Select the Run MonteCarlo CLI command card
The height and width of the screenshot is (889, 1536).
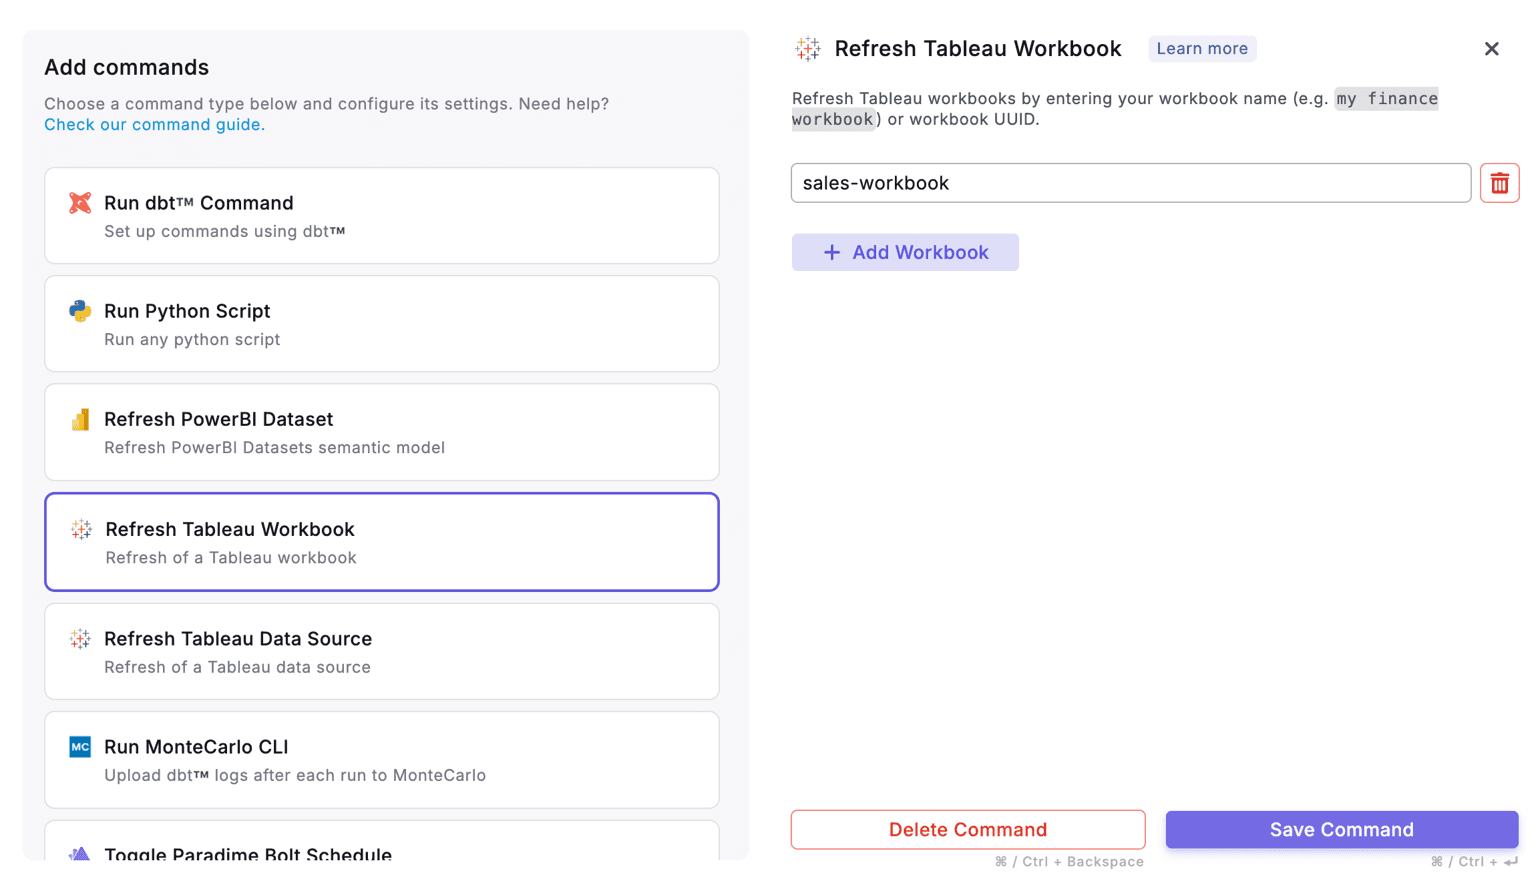(381, 760)
